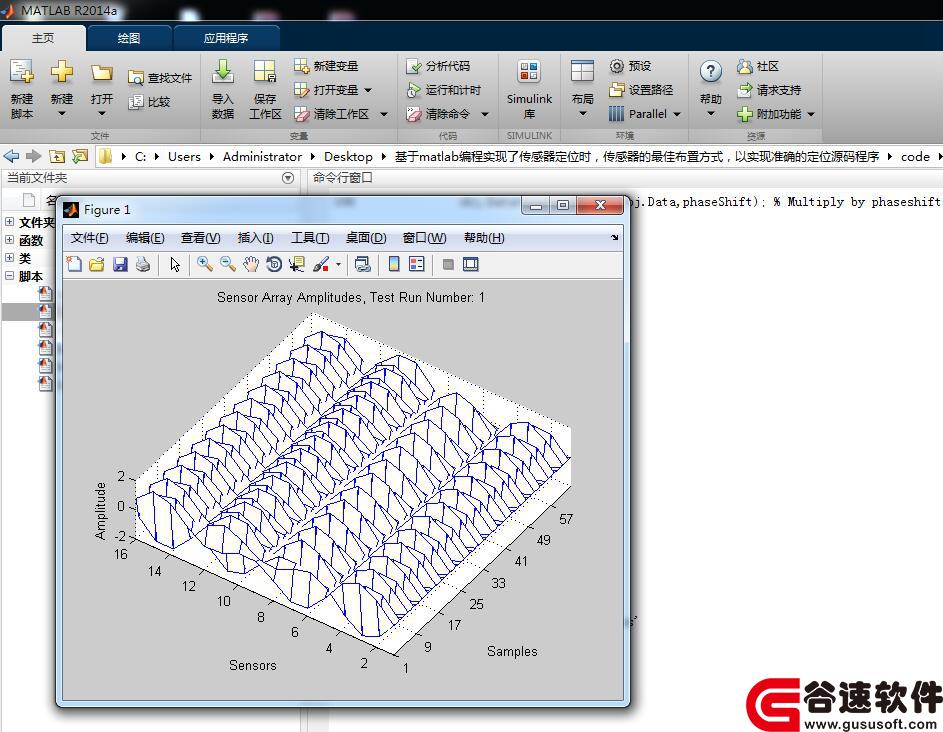Open 窗口(W) menu in Figure 1
The image size is (943, 732).
(x=425, y=238)
